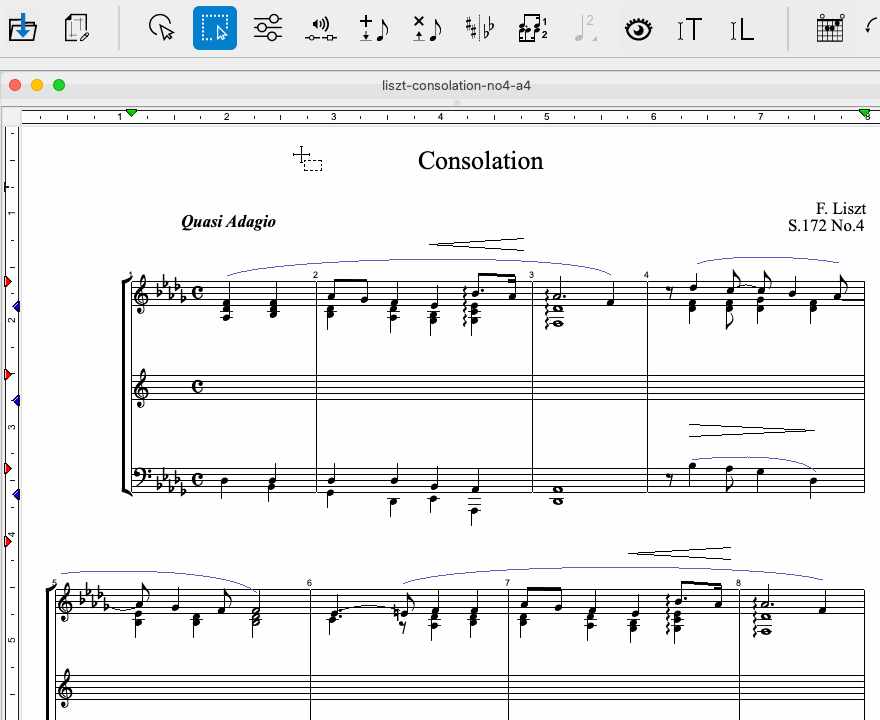The image size is (880, 720).
Task: Click the slur over bass notes in measure 4
Action: [752, 458]
